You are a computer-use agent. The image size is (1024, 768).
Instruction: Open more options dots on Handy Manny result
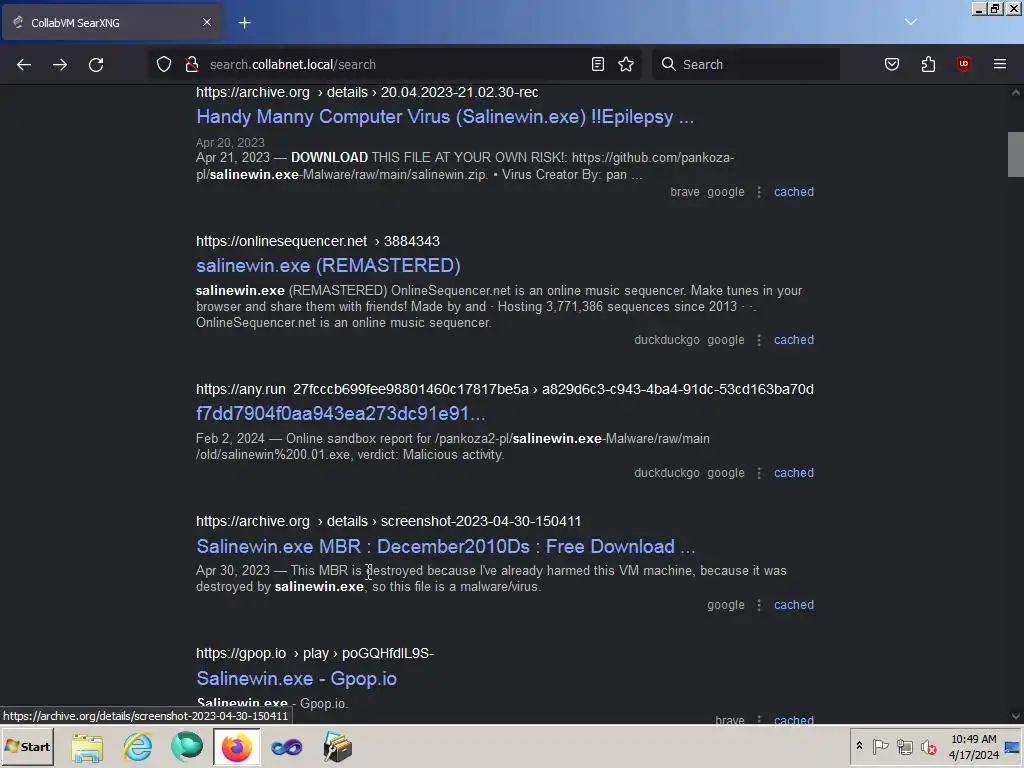click(x=759, y=192)
